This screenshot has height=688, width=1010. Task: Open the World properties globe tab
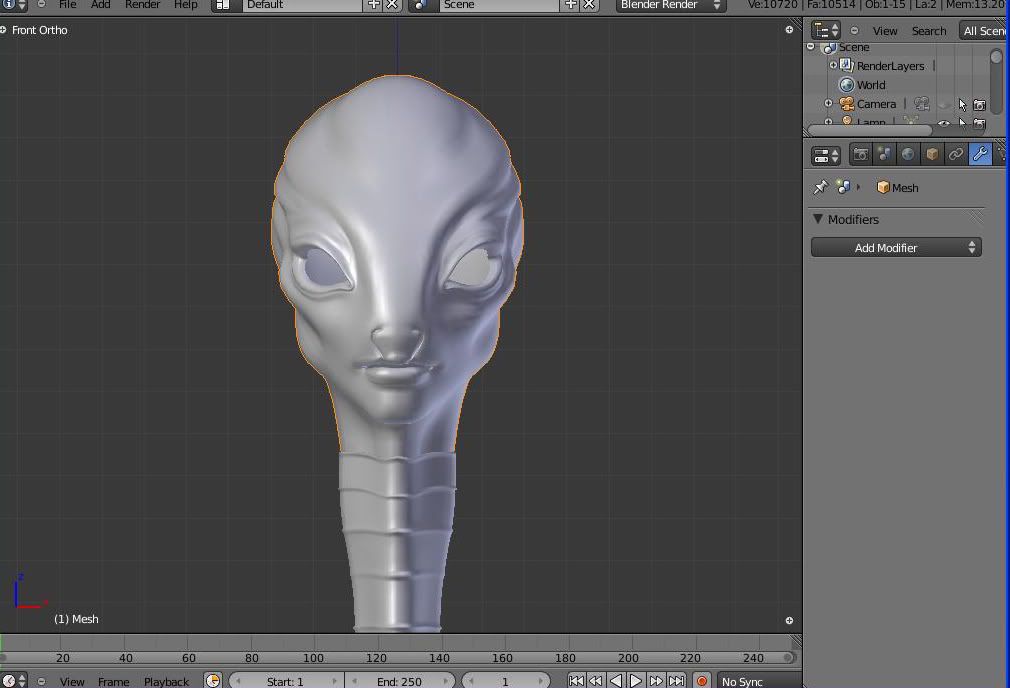[x=908, y=154]
